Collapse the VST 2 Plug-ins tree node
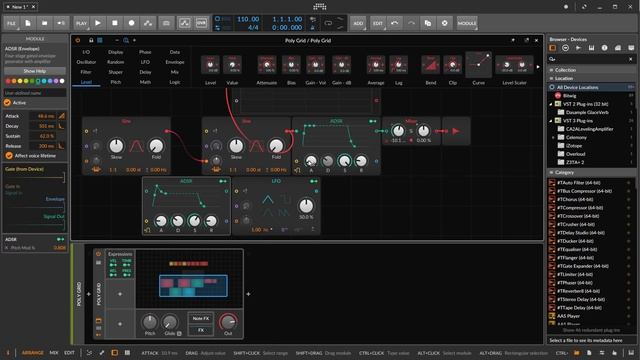640x360 pixels. click(551, 104)
